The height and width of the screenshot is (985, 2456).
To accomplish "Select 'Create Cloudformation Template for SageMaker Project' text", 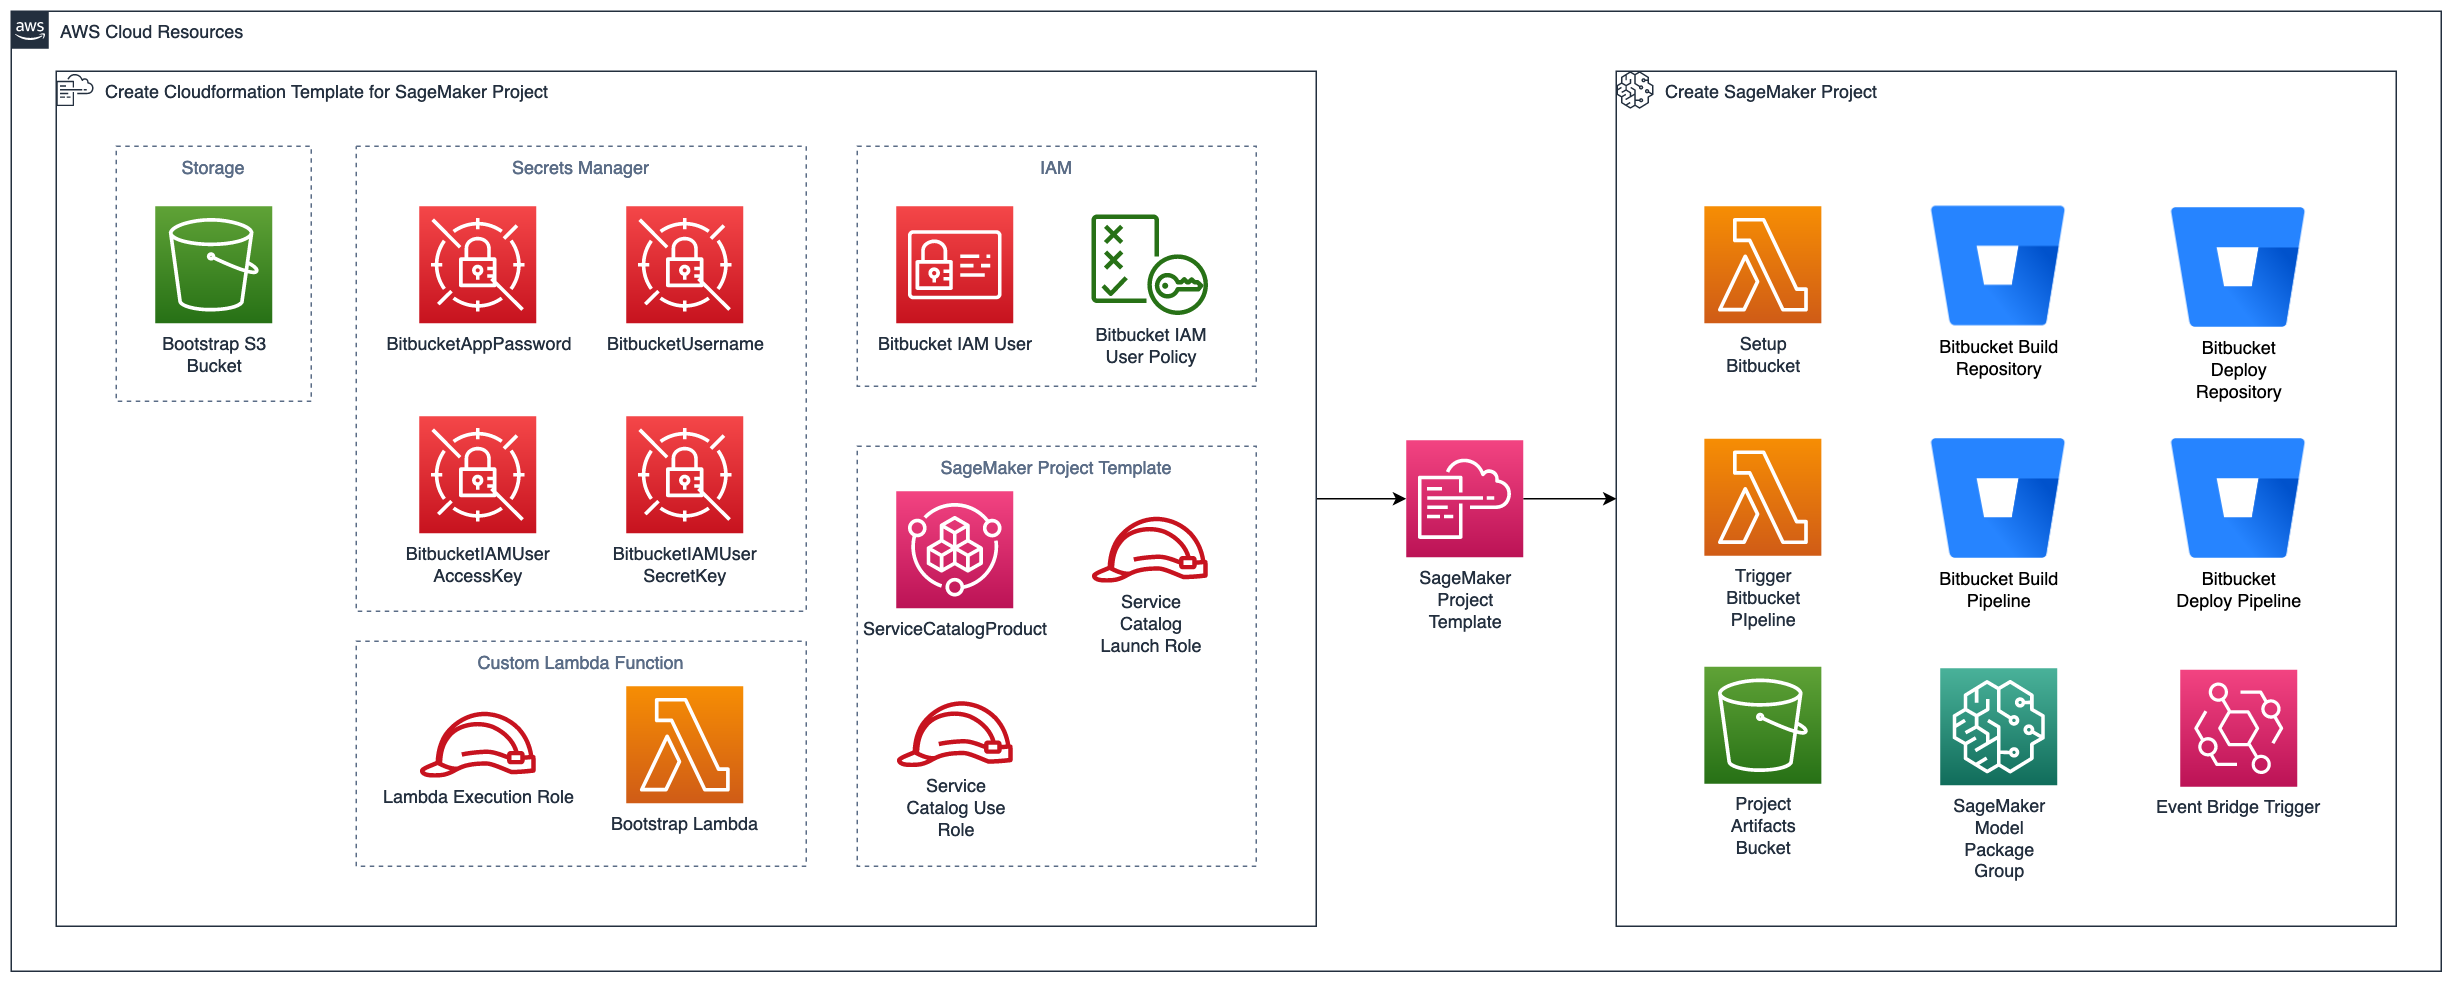I will point(326,92).
